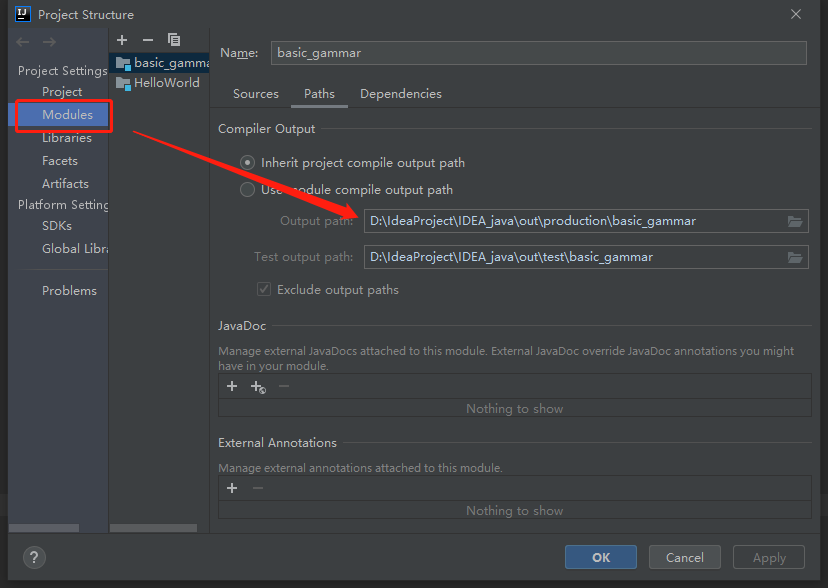
Task: Open Global Libraries platform settings
Action: 75,249
